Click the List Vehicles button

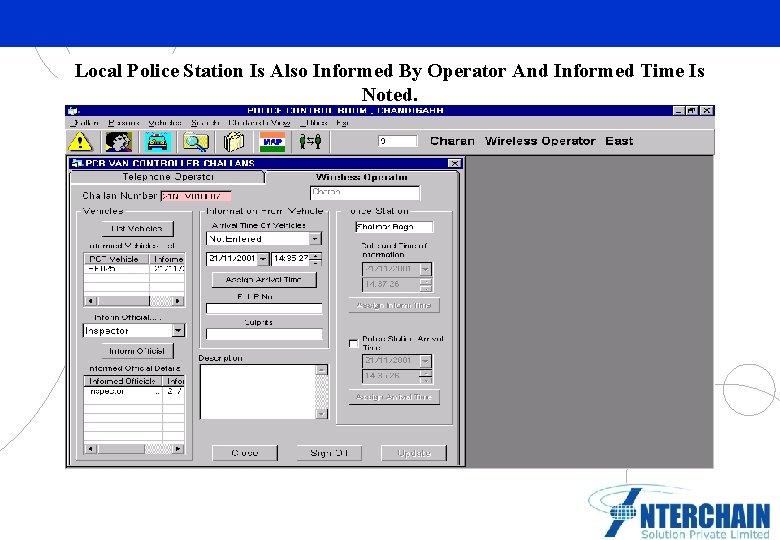click(137, 229)
